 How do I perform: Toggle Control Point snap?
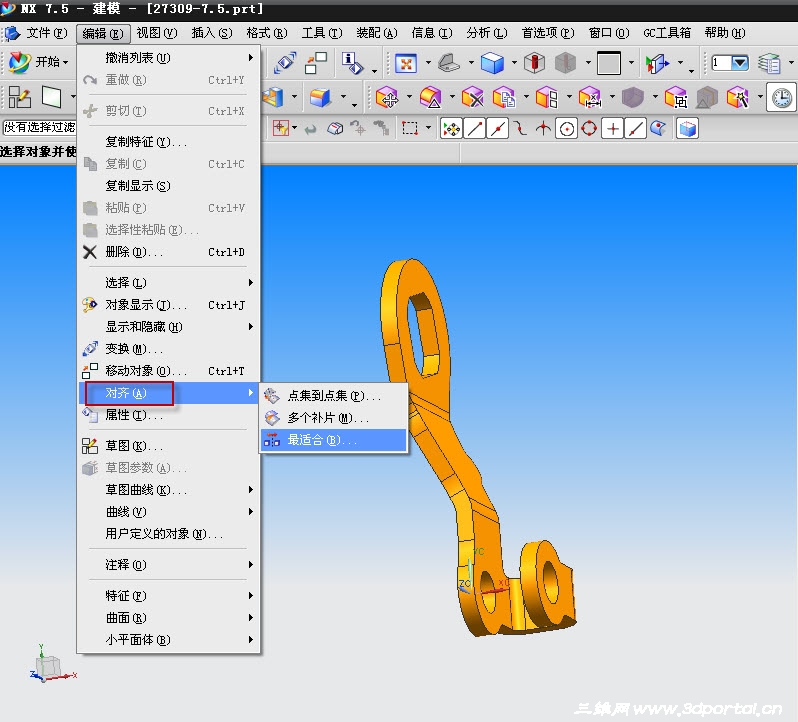[520, 128]
